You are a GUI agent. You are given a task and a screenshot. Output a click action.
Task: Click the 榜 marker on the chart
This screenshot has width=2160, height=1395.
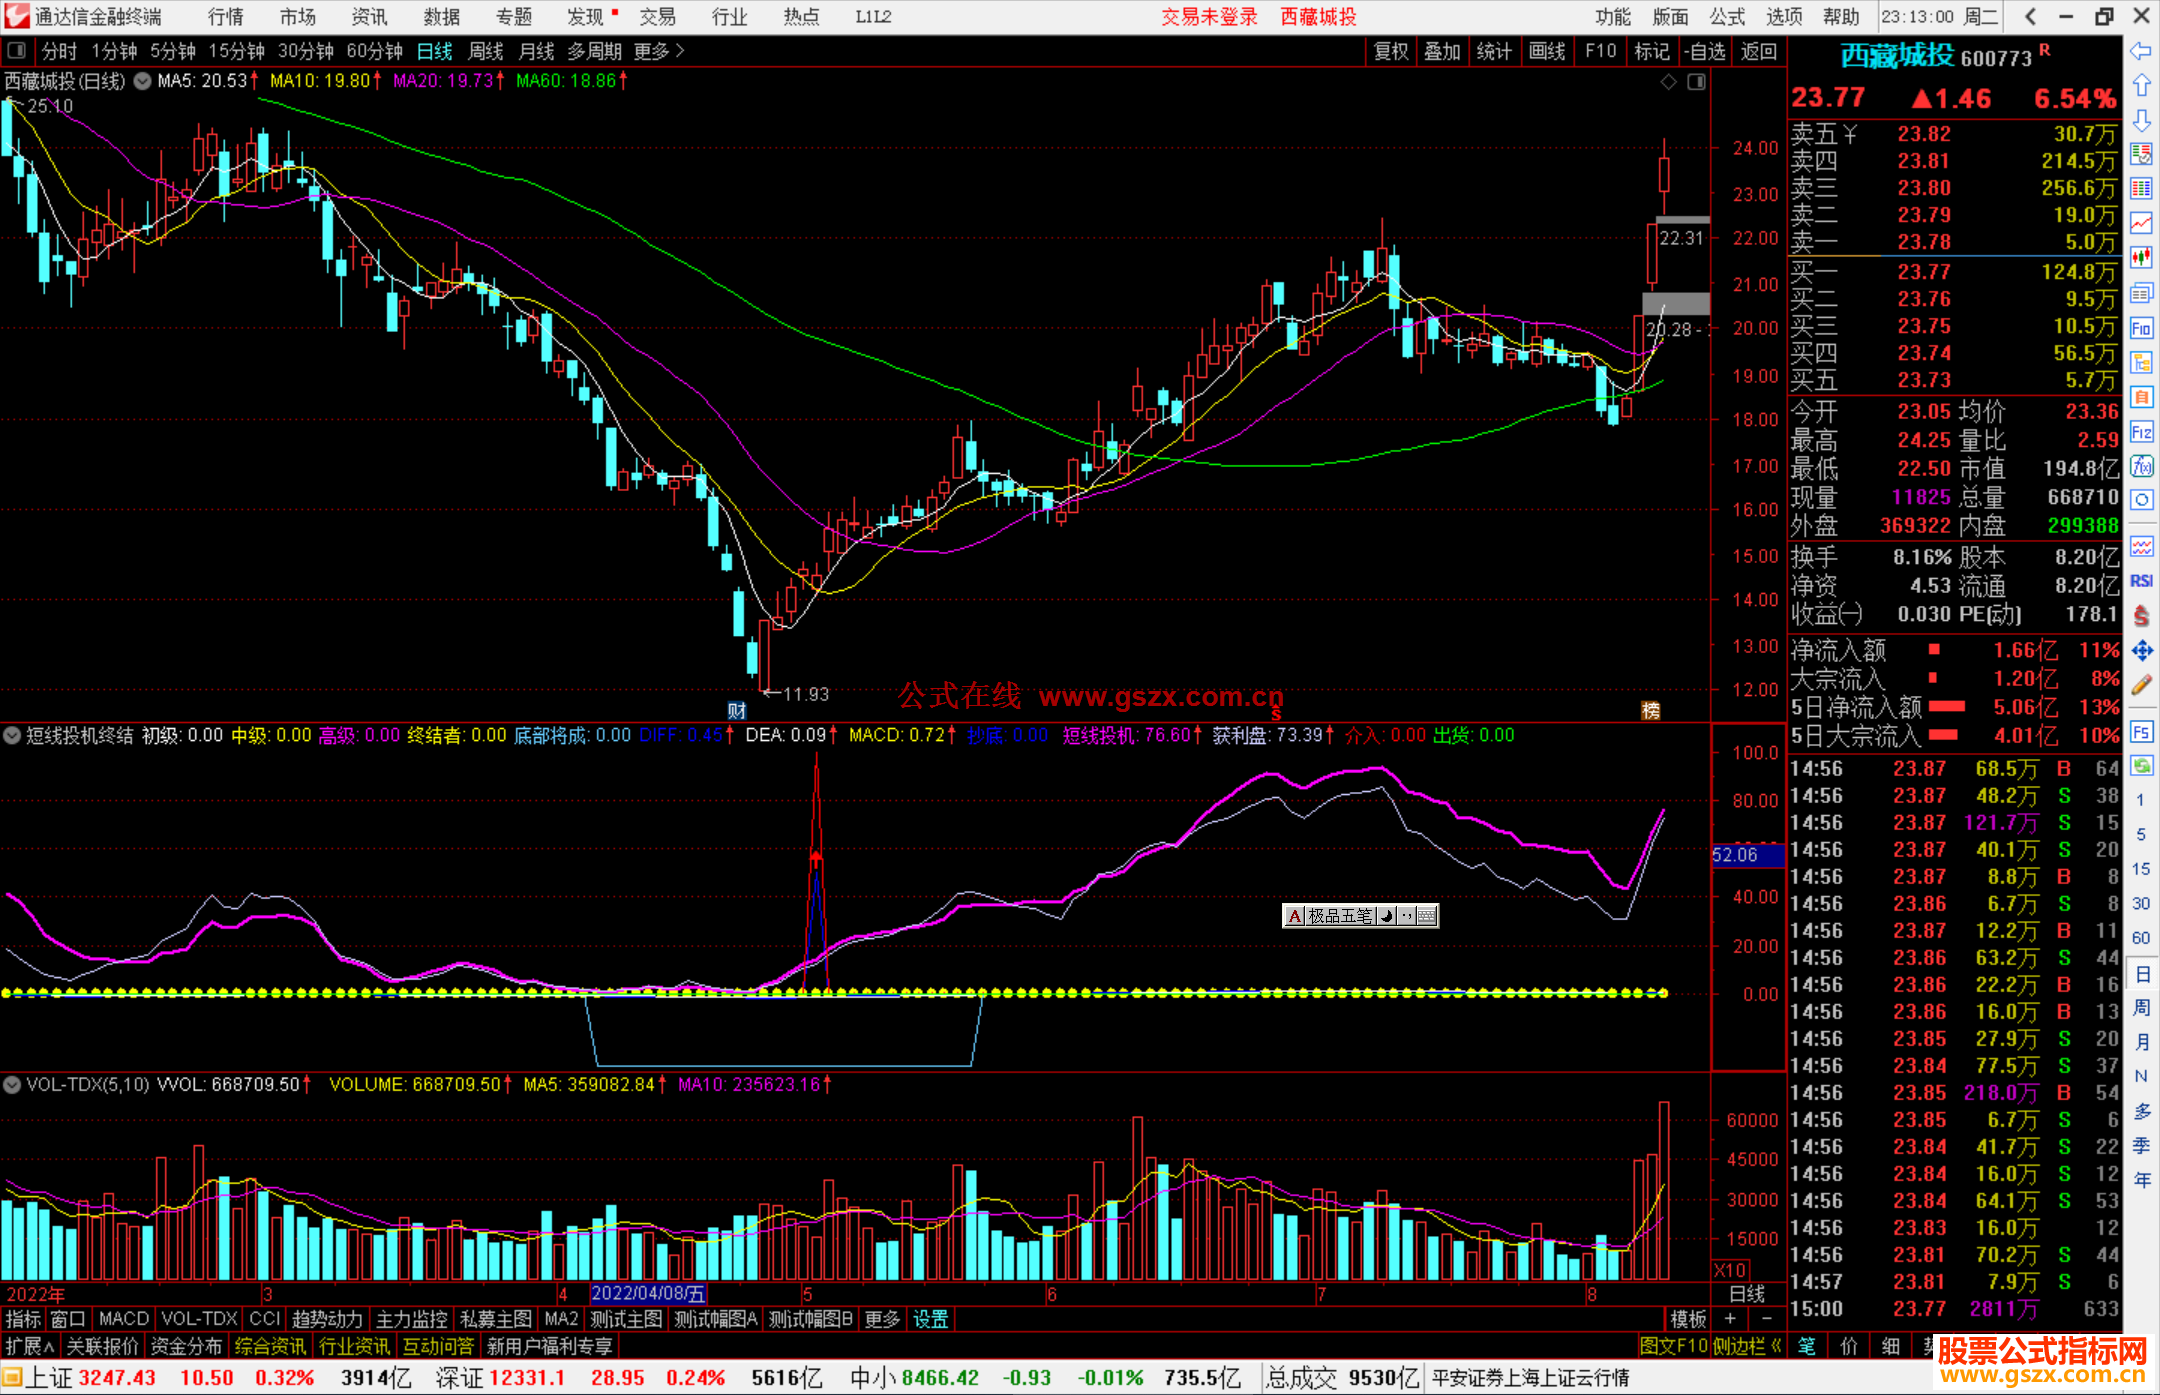click(x=1651, y=710)
